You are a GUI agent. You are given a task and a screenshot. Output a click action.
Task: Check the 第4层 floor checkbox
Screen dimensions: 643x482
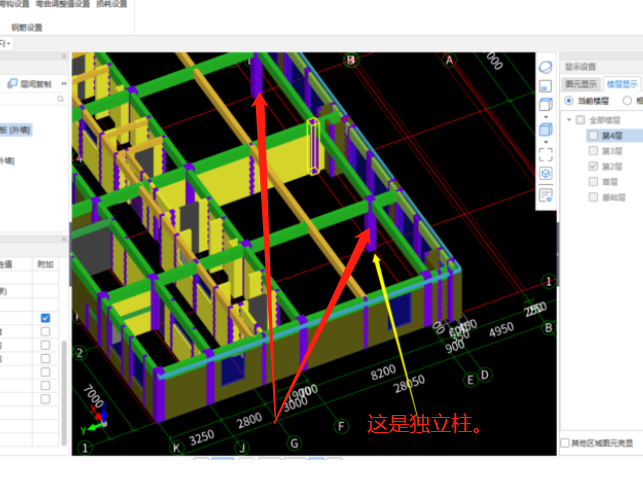pyautogui.click(x=593, y=135)
